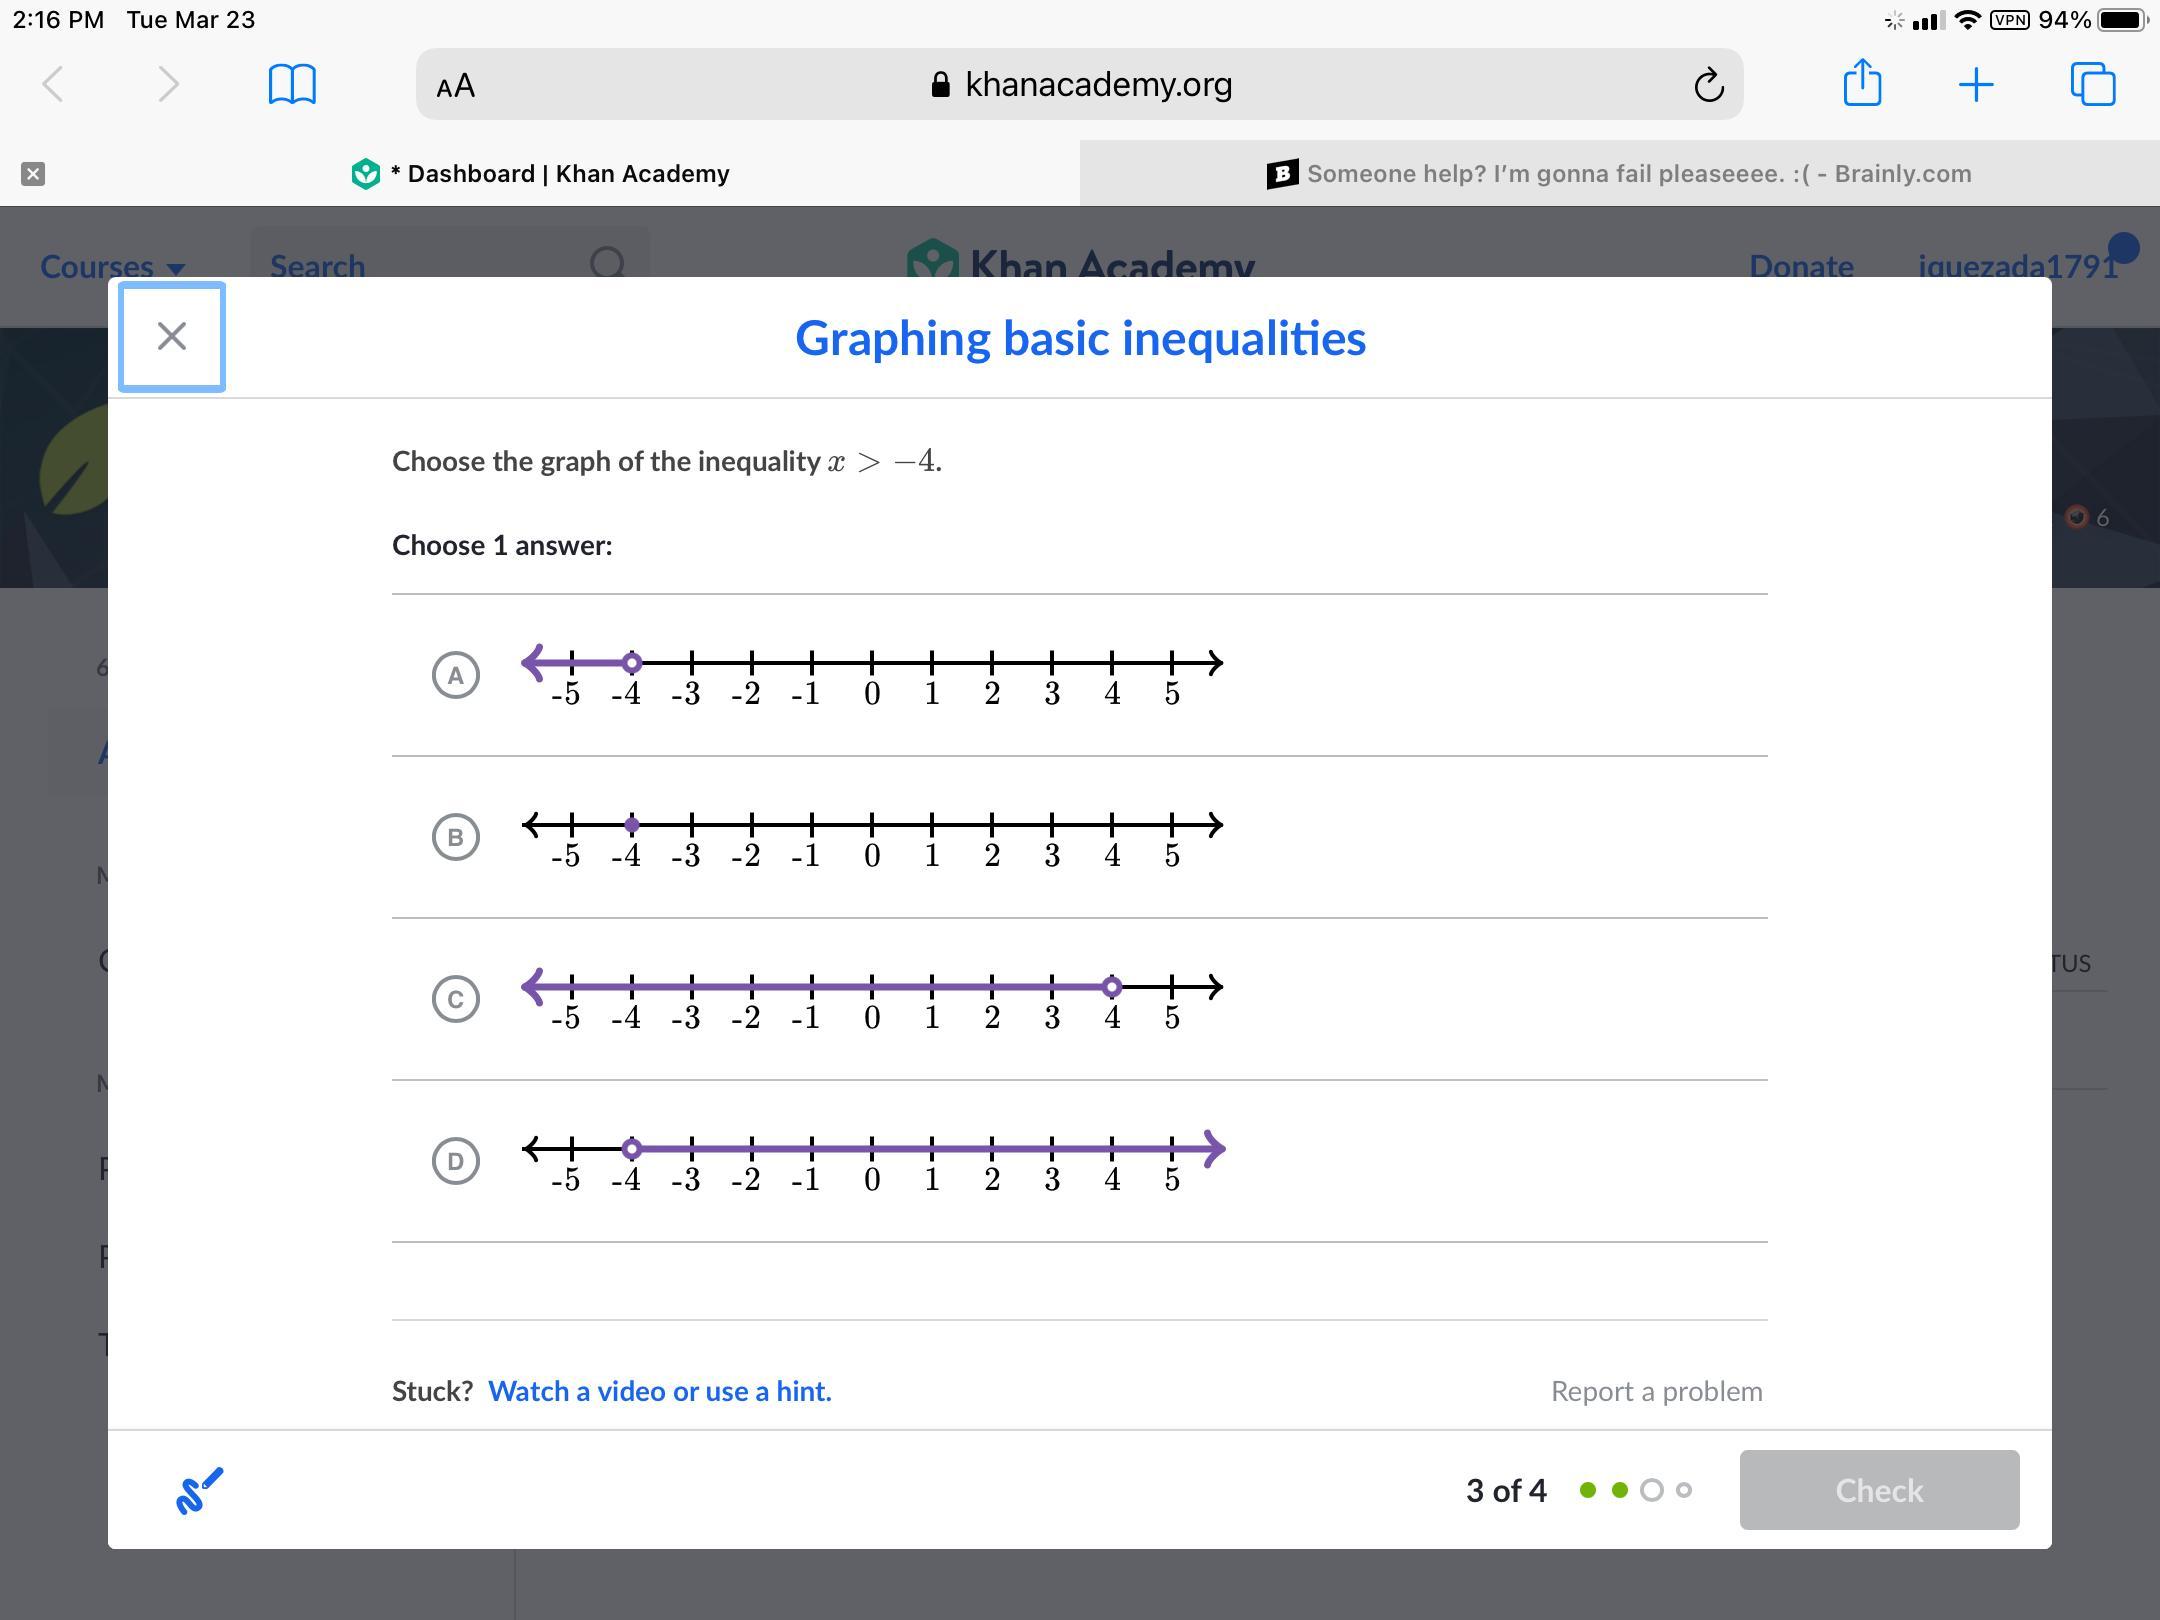Image resolution: width=2160 pixels, height=1620 pixels.
Task: Reload the page with refresh icon
Action: (1708, 85)
